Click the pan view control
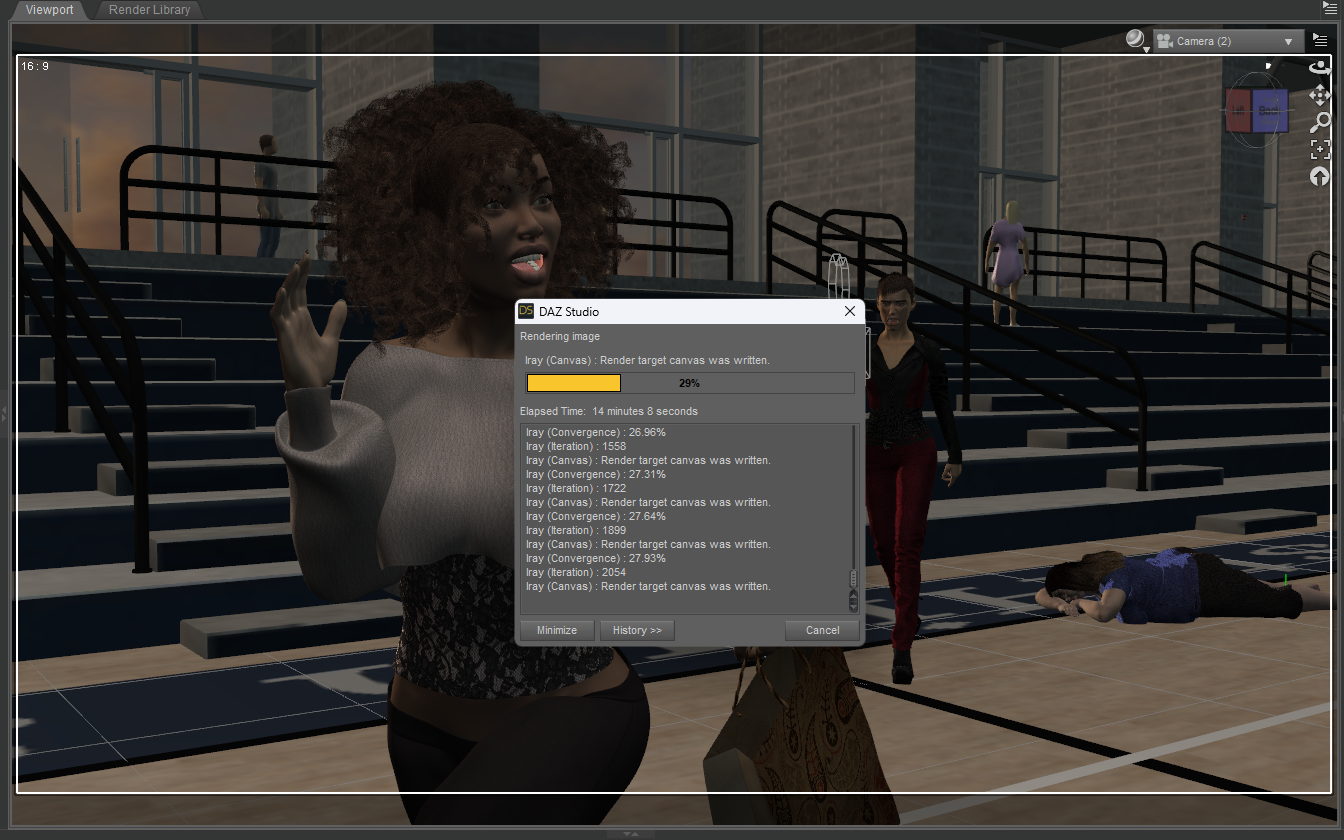Image resolution: width=1344 pixels, height=840 pixels. (1320, 95)
